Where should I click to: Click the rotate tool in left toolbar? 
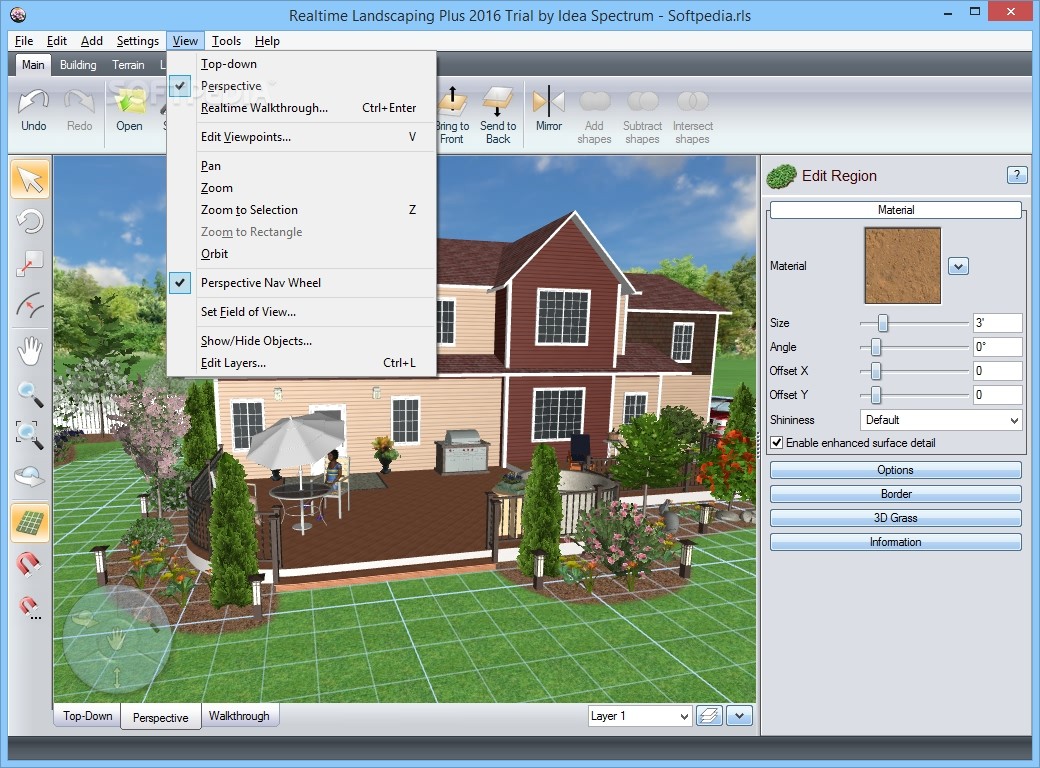click(30, 221)
